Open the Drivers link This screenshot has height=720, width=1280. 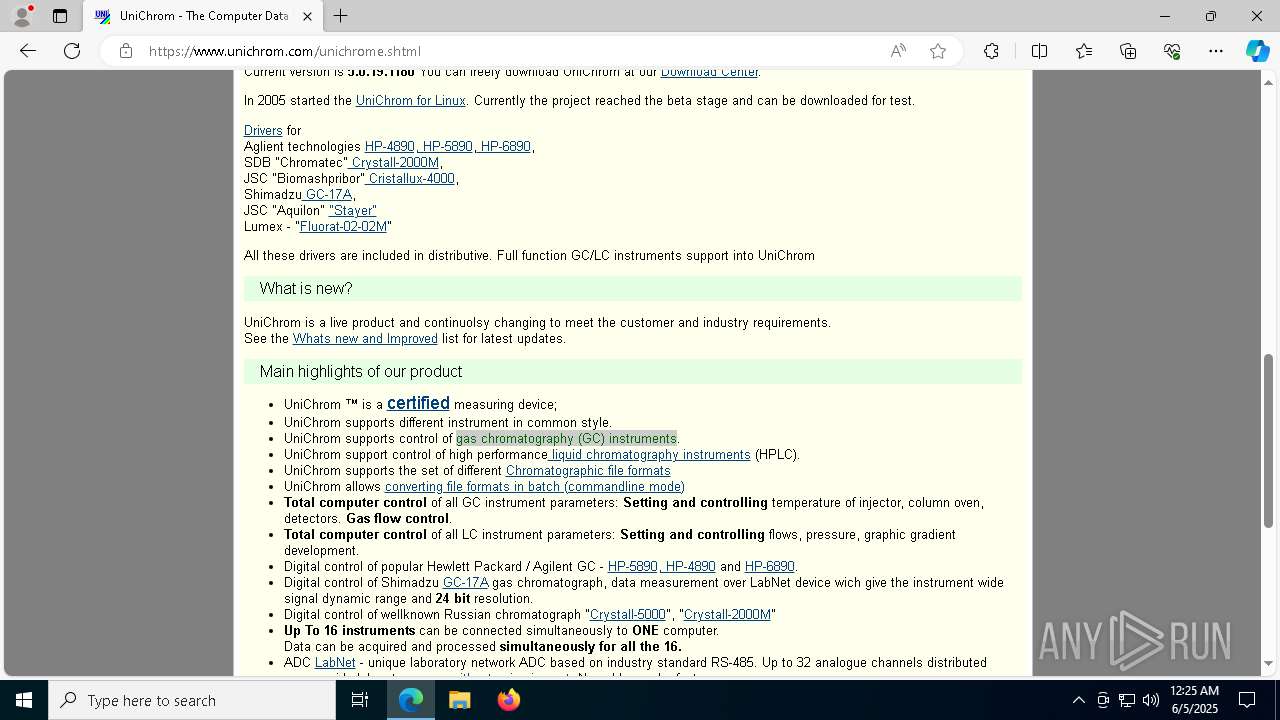(x=263, y=131)
